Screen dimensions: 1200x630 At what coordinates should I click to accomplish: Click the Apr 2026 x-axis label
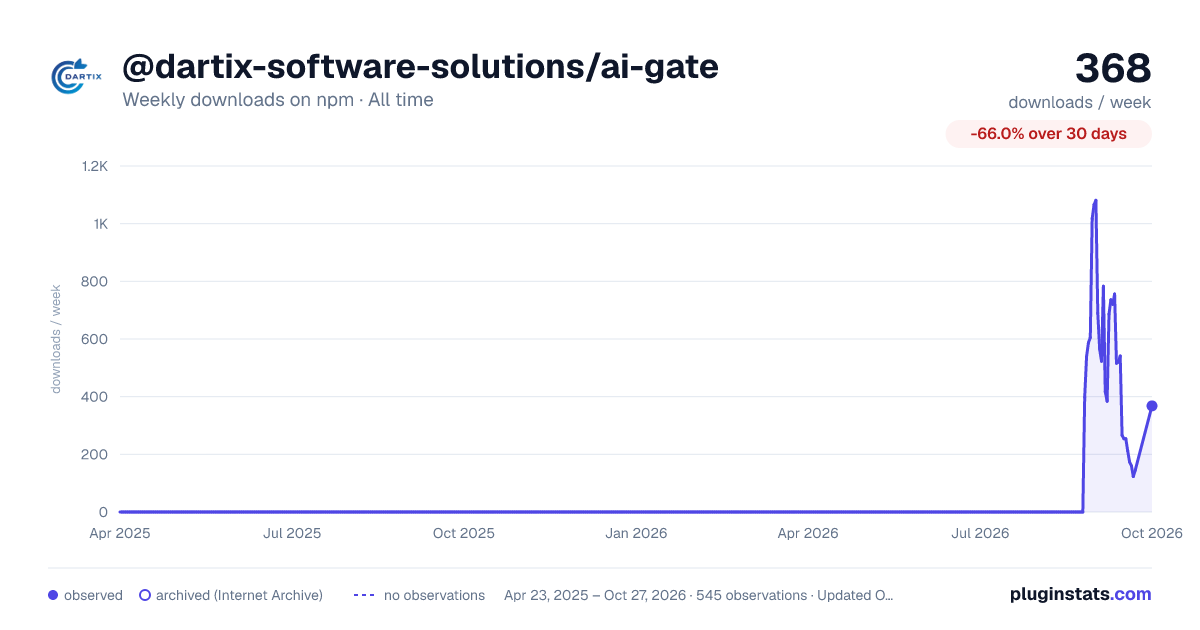[807, 533]
